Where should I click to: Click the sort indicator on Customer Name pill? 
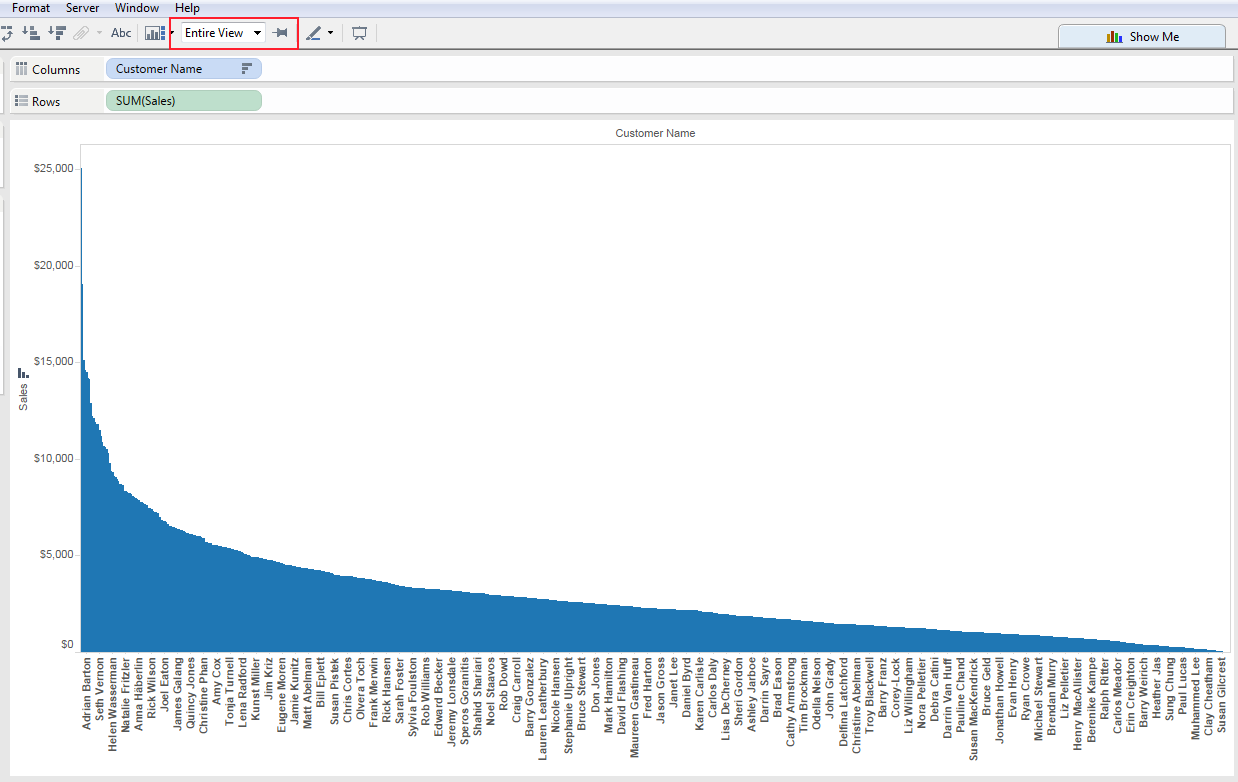pyautogui.click(x=247, y=69)
